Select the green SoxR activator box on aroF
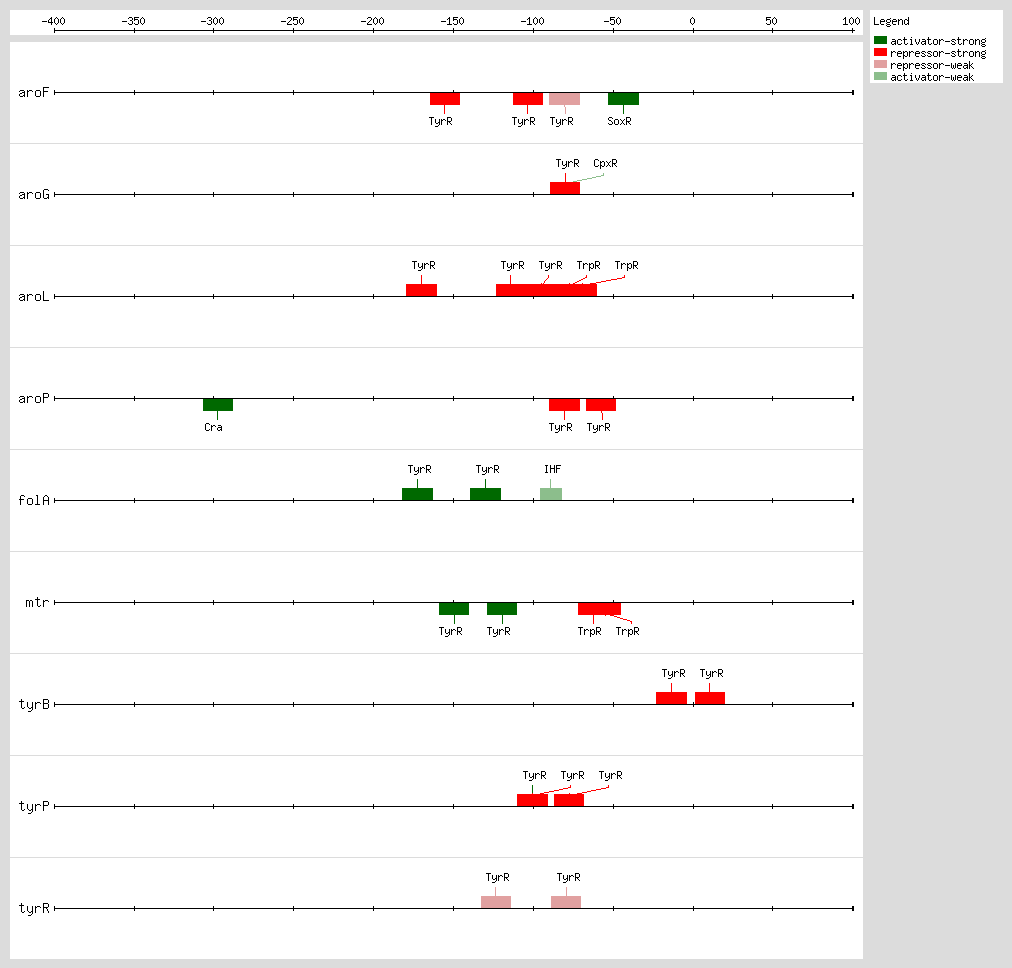 click(623, 99)
